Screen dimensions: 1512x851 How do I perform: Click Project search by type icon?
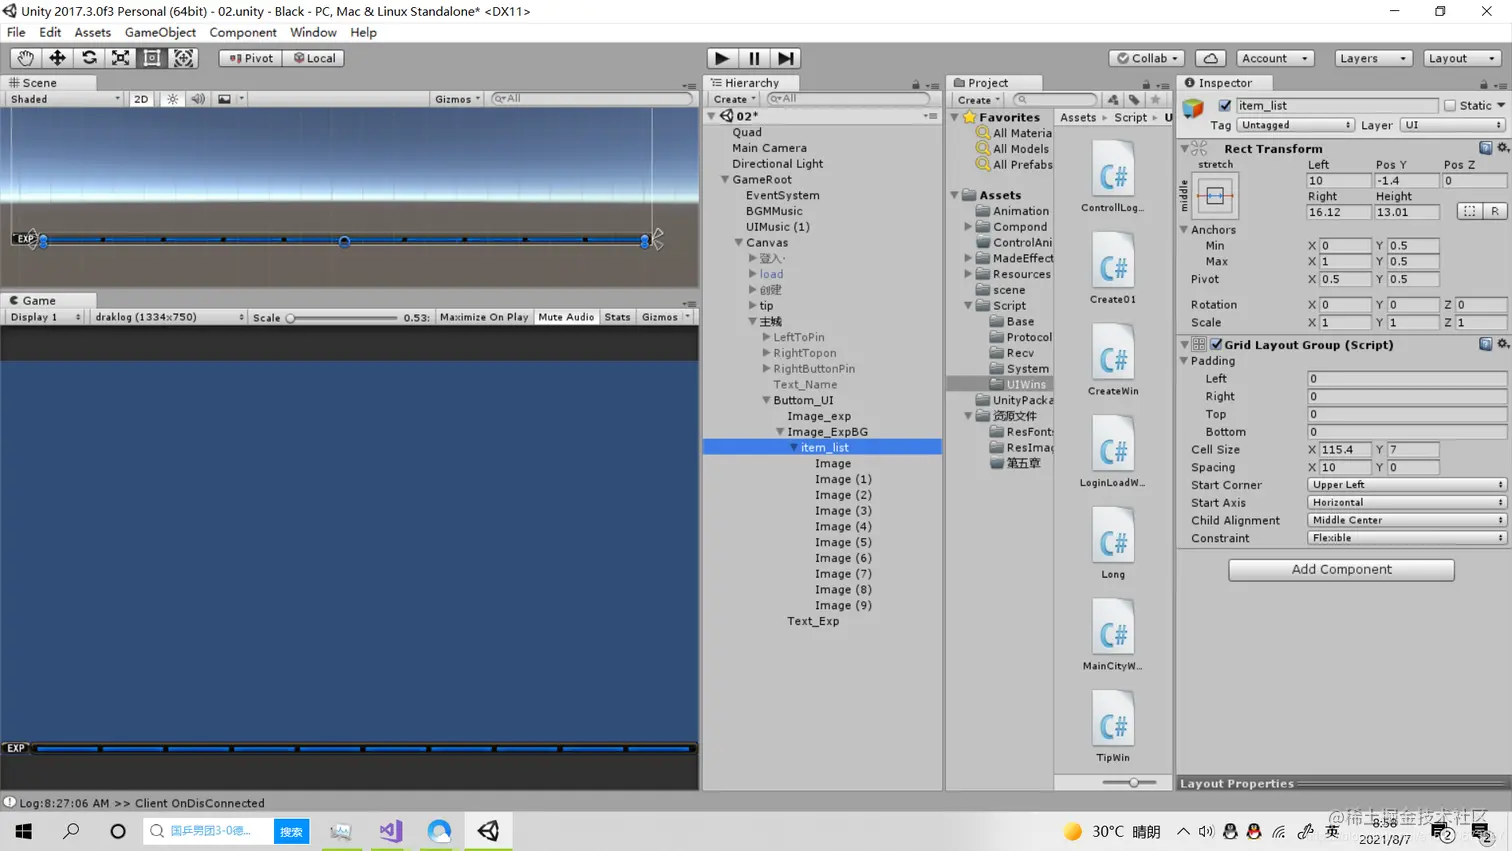1113,100
